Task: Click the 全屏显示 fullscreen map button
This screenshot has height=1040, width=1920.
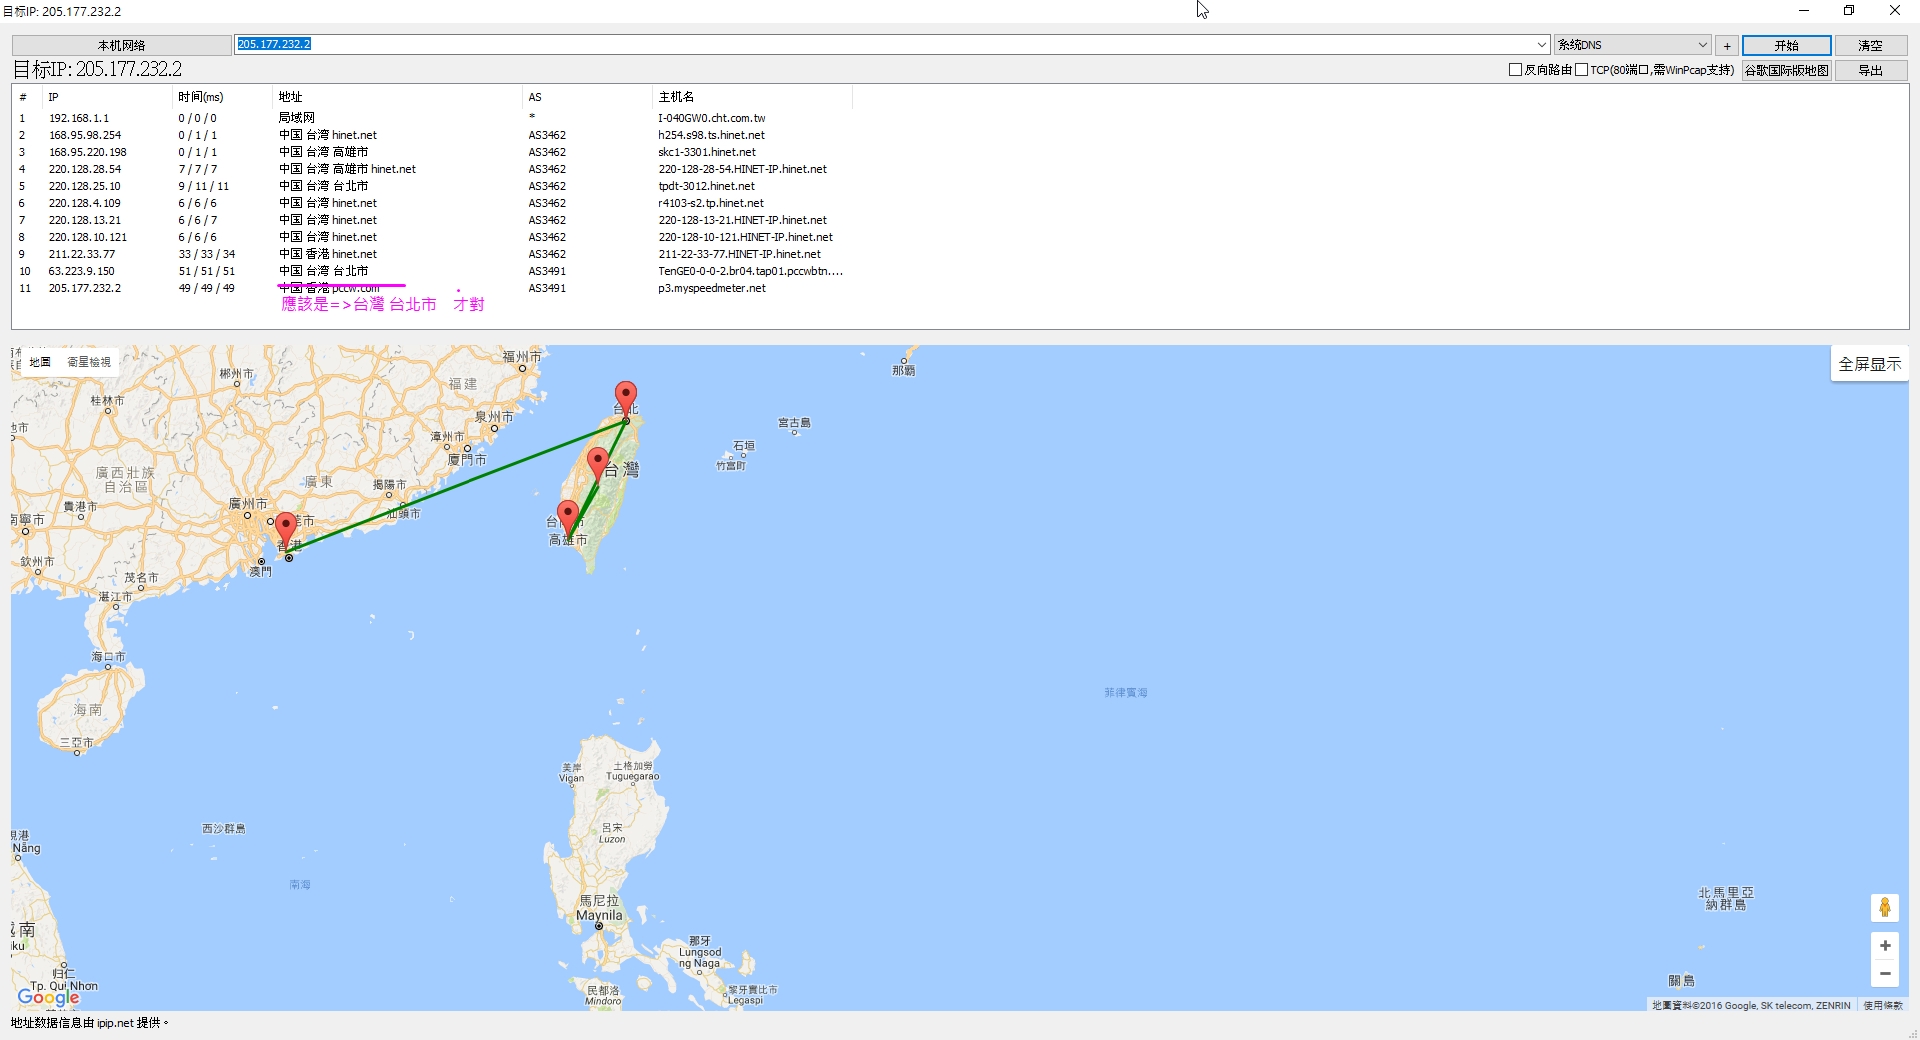Action: 1869,364
